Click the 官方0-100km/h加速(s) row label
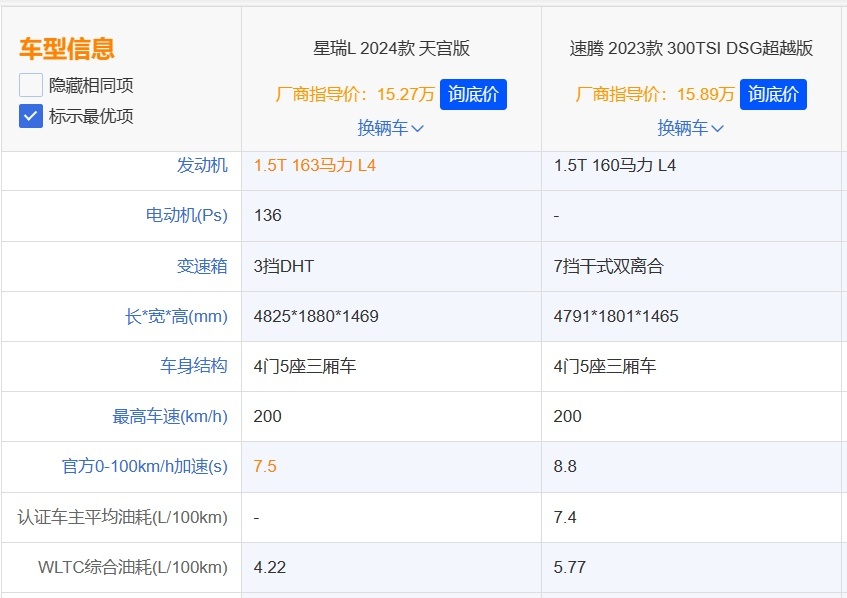This screenshot has height=598, width=847. [145, 467]
